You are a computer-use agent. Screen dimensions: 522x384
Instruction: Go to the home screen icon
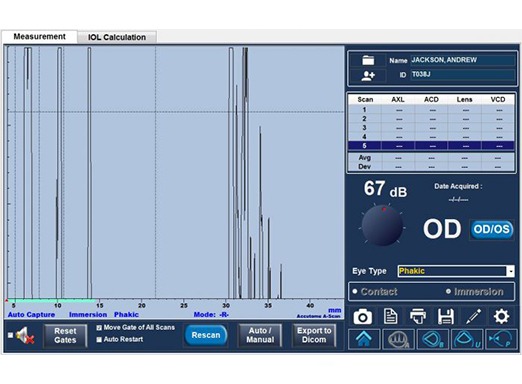(x=364, y=339)
